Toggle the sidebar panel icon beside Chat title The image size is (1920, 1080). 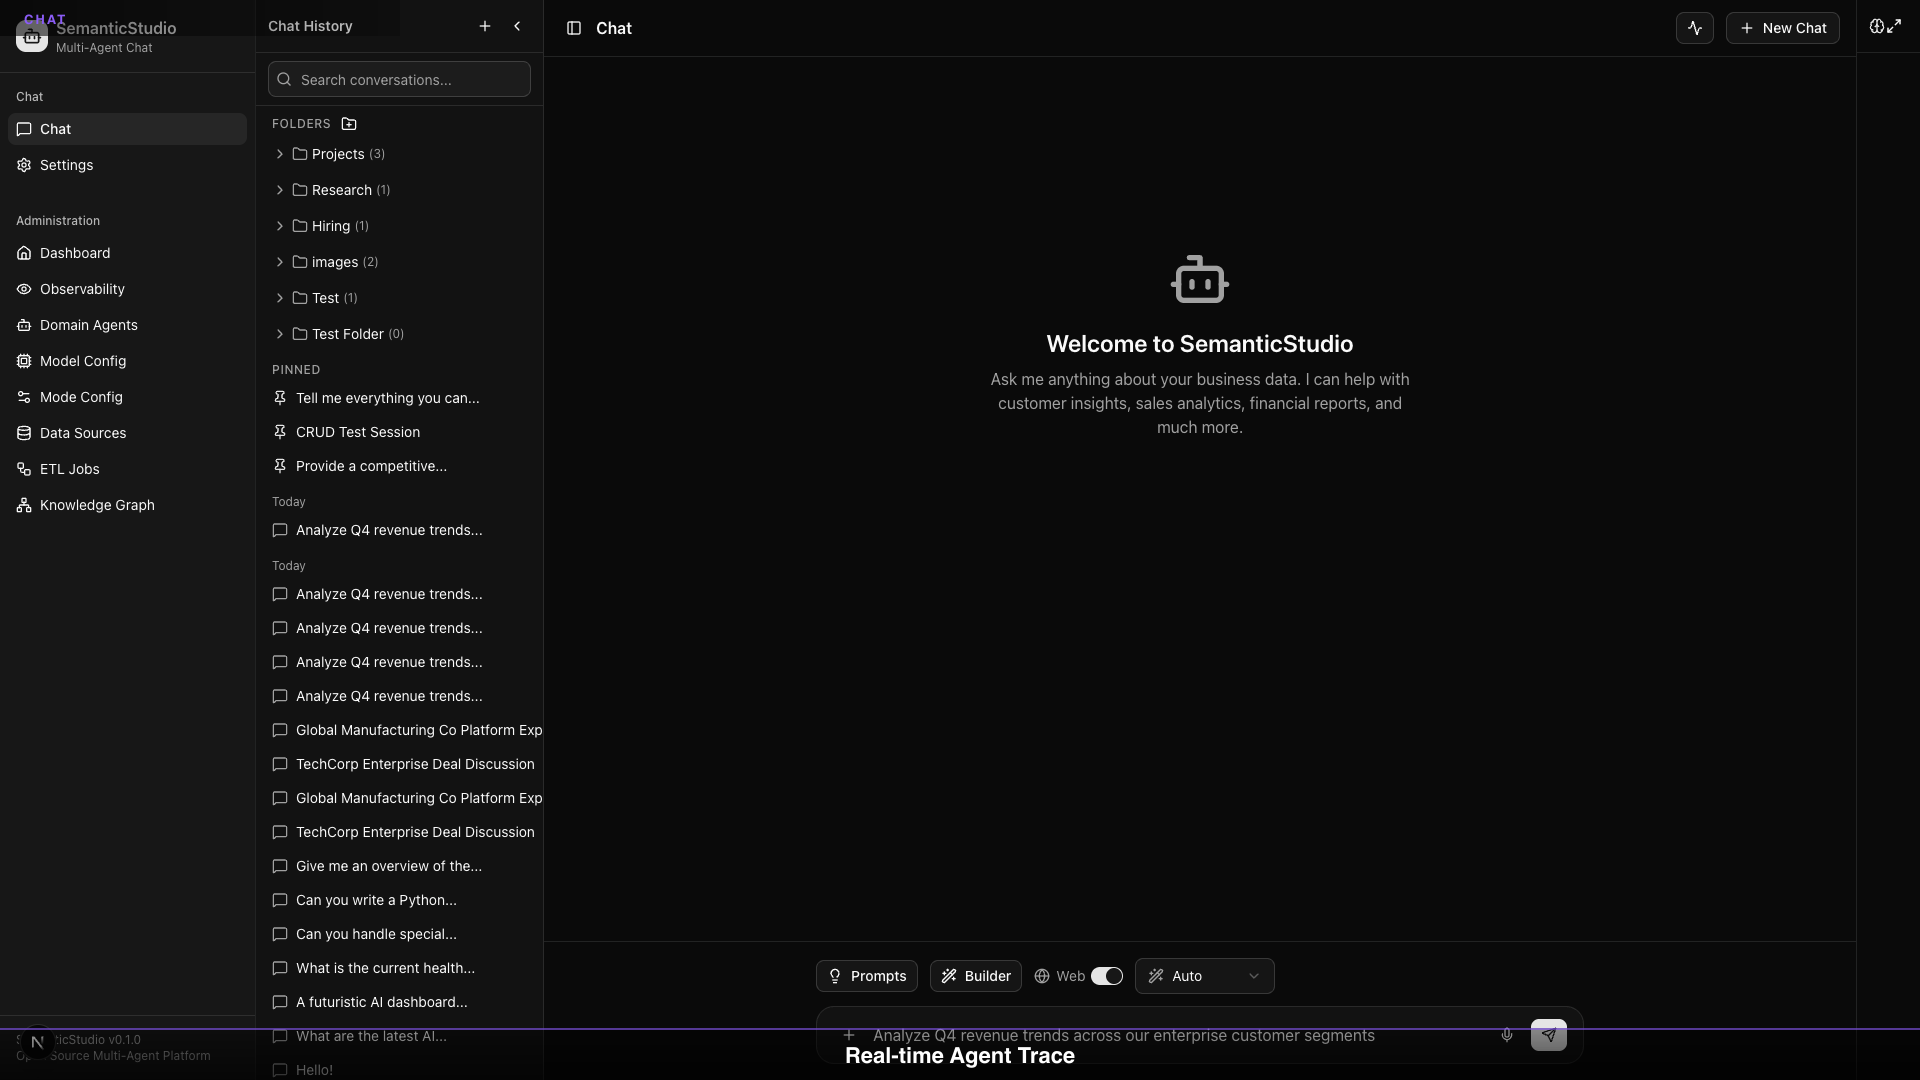[574, 28]
